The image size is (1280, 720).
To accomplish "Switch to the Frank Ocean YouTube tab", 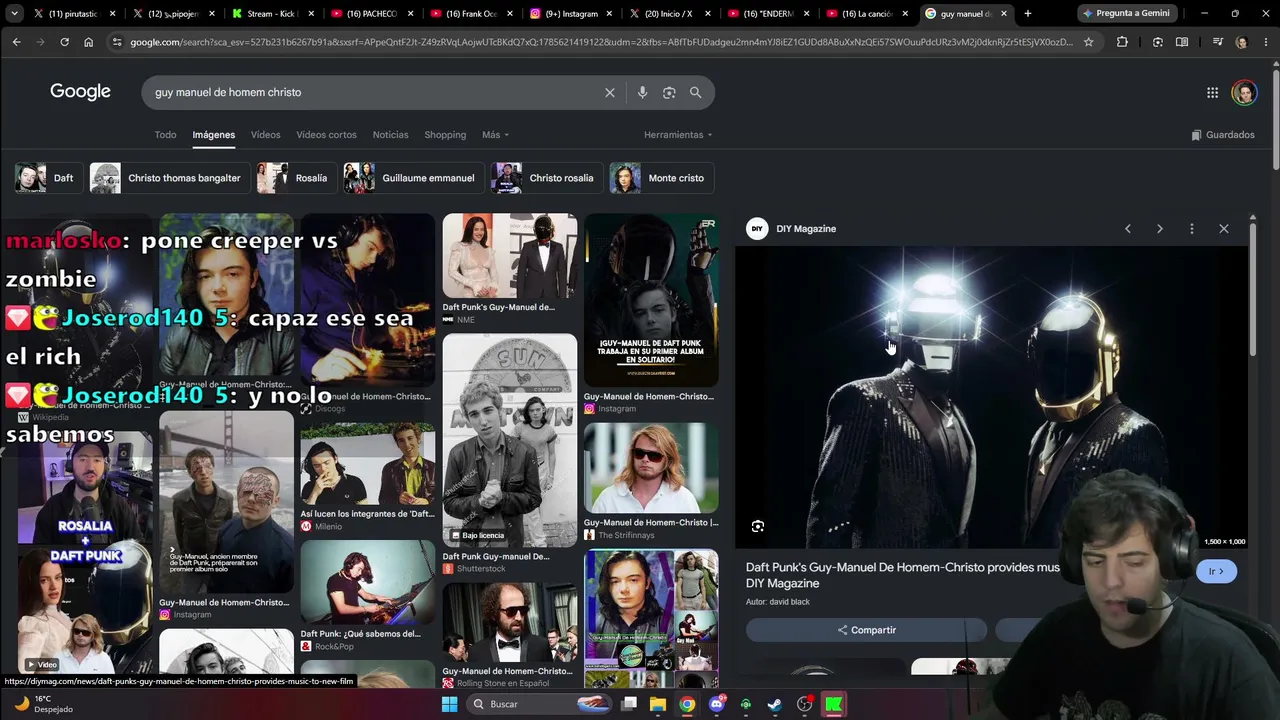I will point(471,14).
